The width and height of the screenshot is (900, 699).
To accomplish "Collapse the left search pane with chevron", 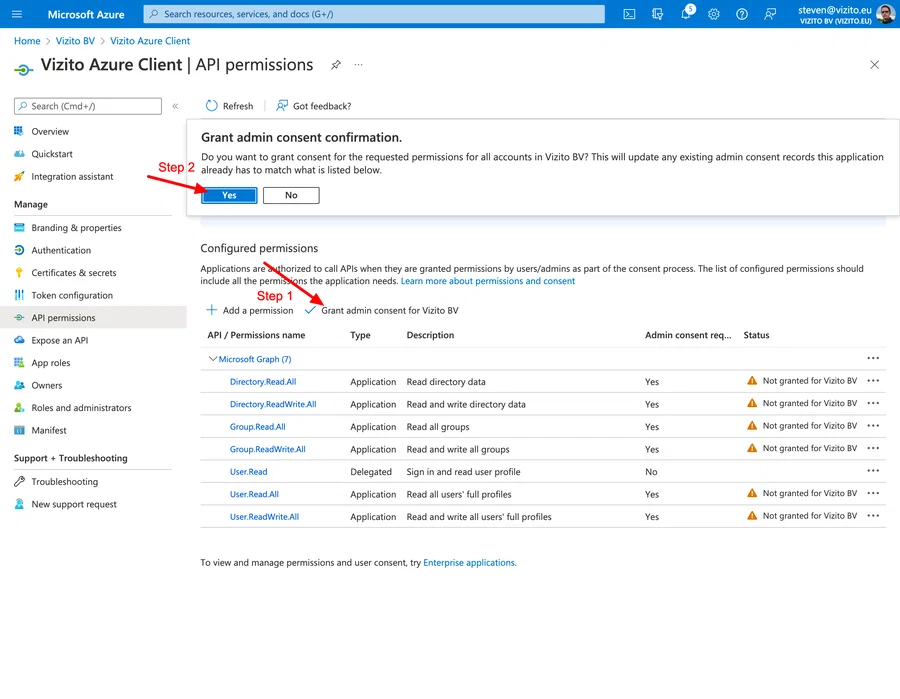I will point(175,105).
